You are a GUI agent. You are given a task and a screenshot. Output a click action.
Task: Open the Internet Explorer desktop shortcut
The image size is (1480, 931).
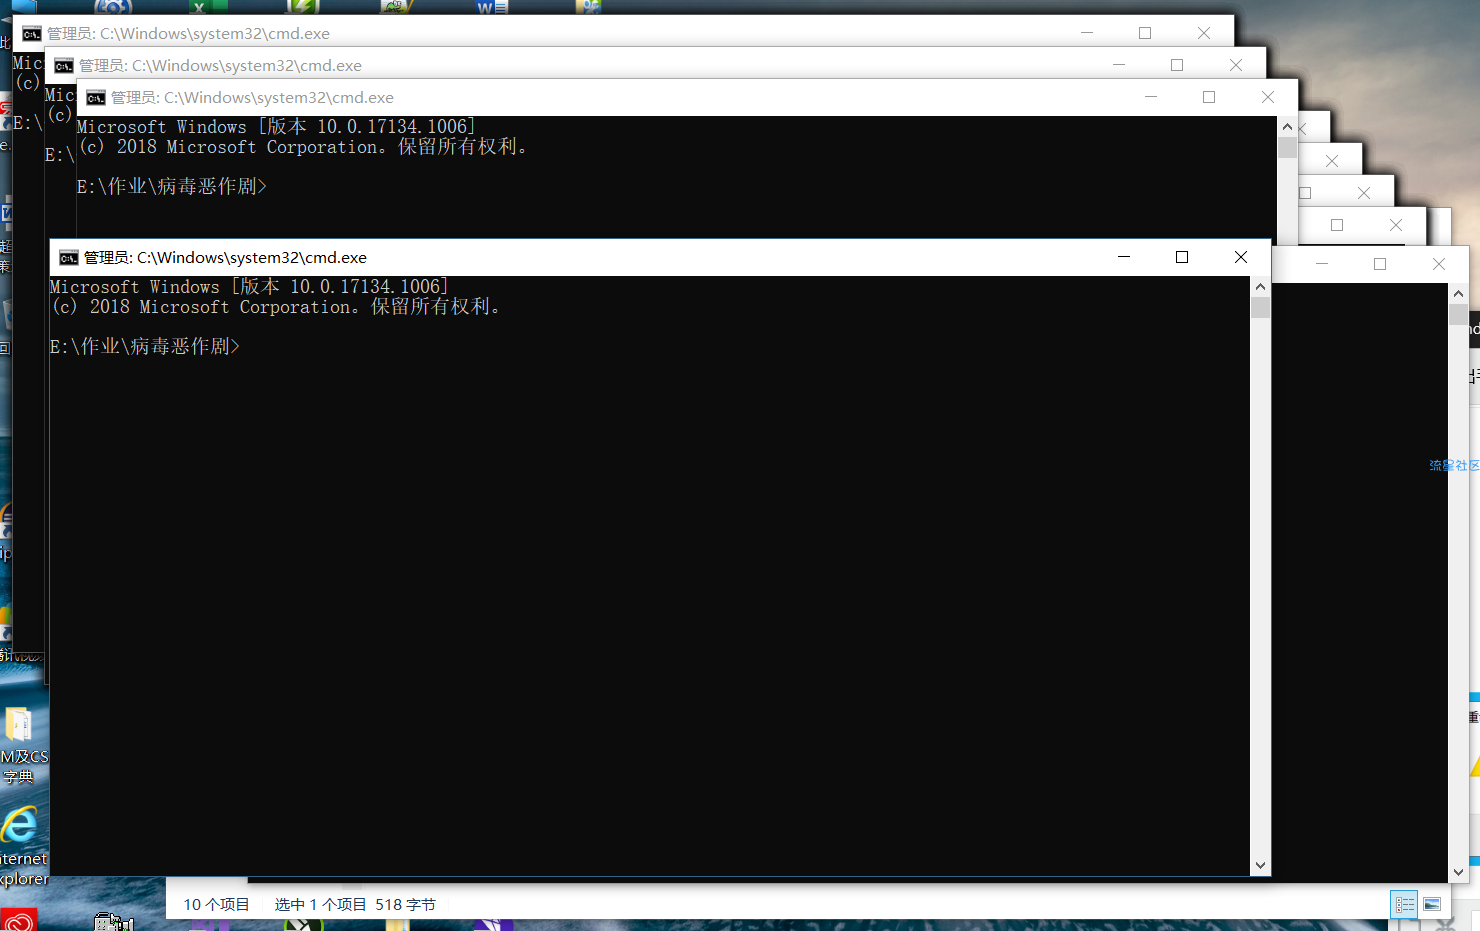(20, 828)
